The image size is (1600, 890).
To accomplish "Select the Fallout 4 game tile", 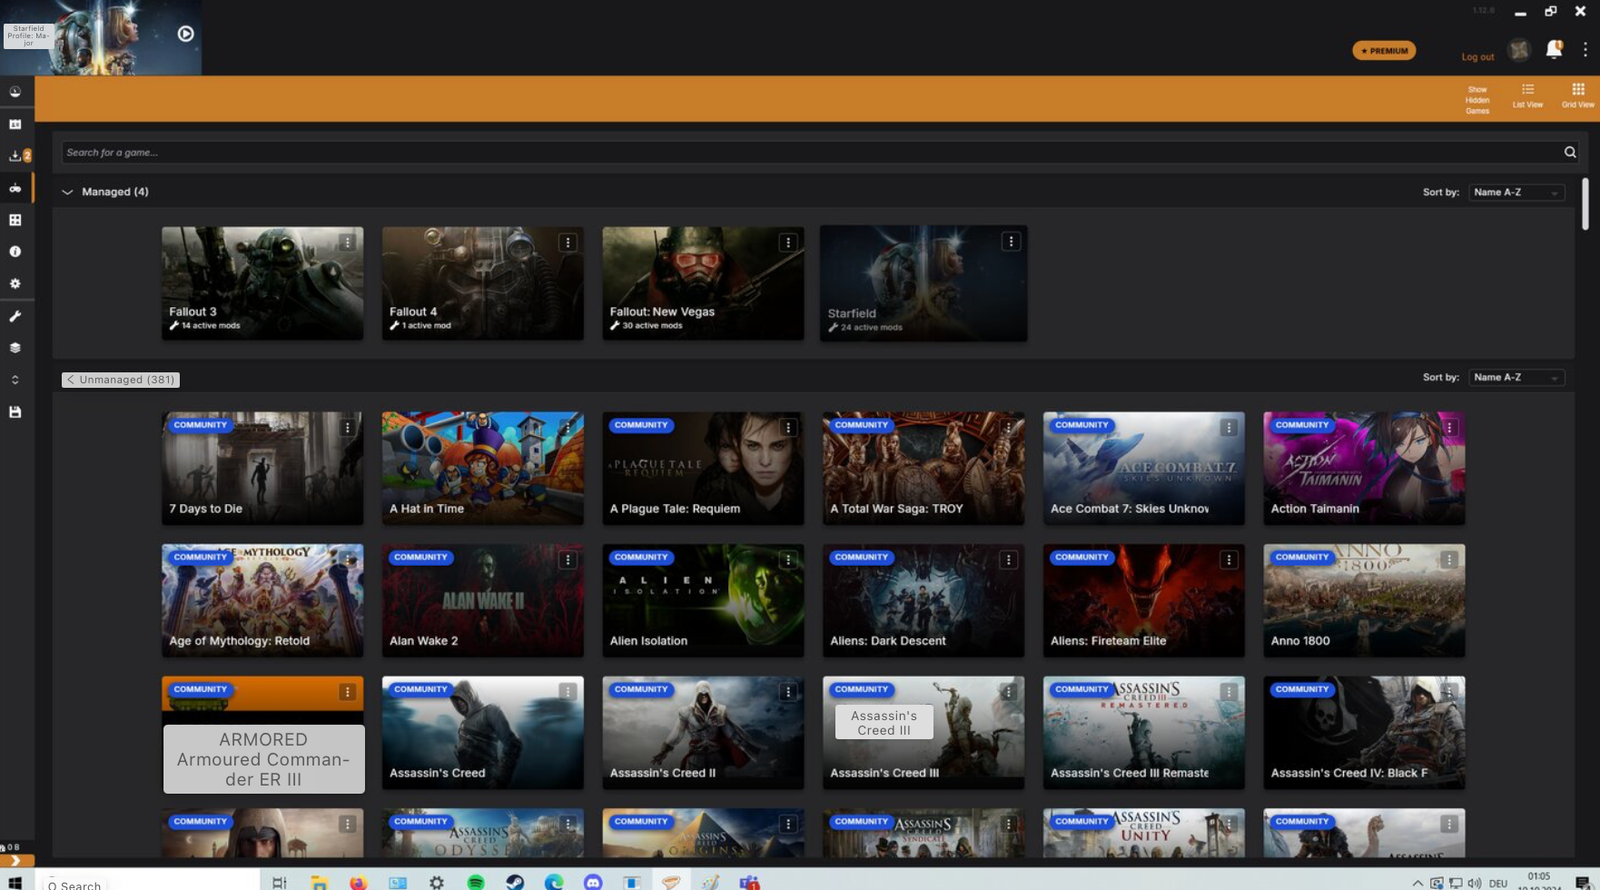I will [x=482, y=283].
